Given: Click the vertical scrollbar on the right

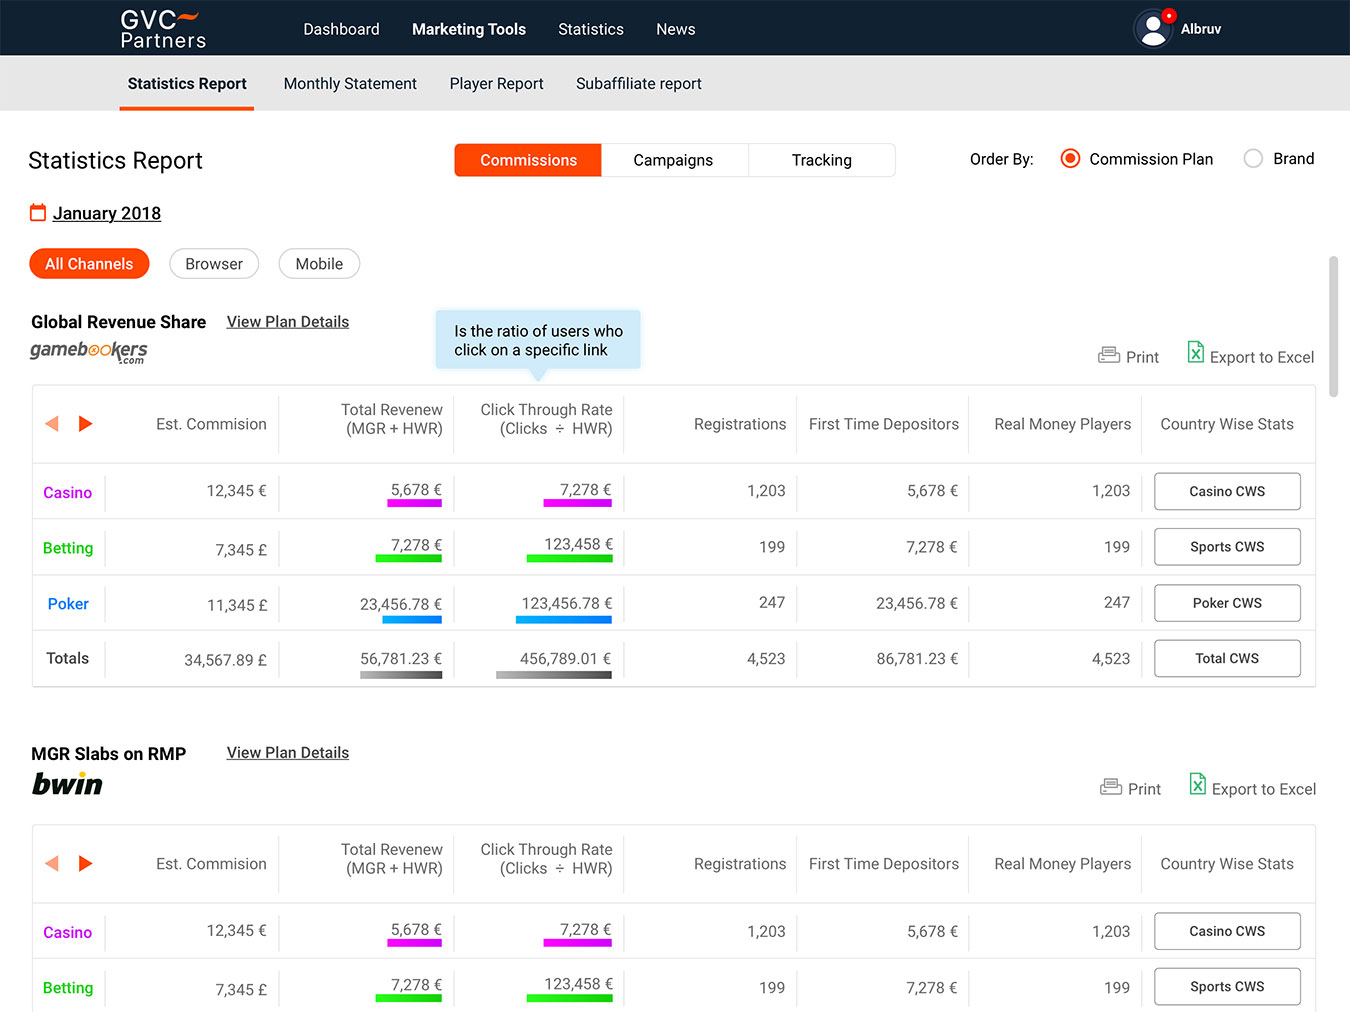Looking at the screenshot, I should tap(1333, 327).
